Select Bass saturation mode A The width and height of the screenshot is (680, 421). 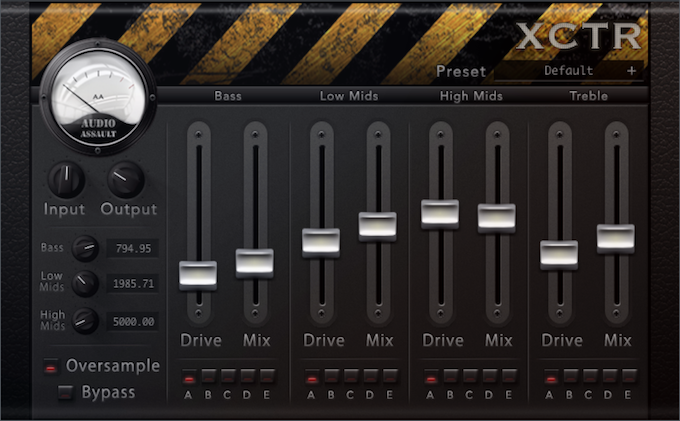pos(189,377)
